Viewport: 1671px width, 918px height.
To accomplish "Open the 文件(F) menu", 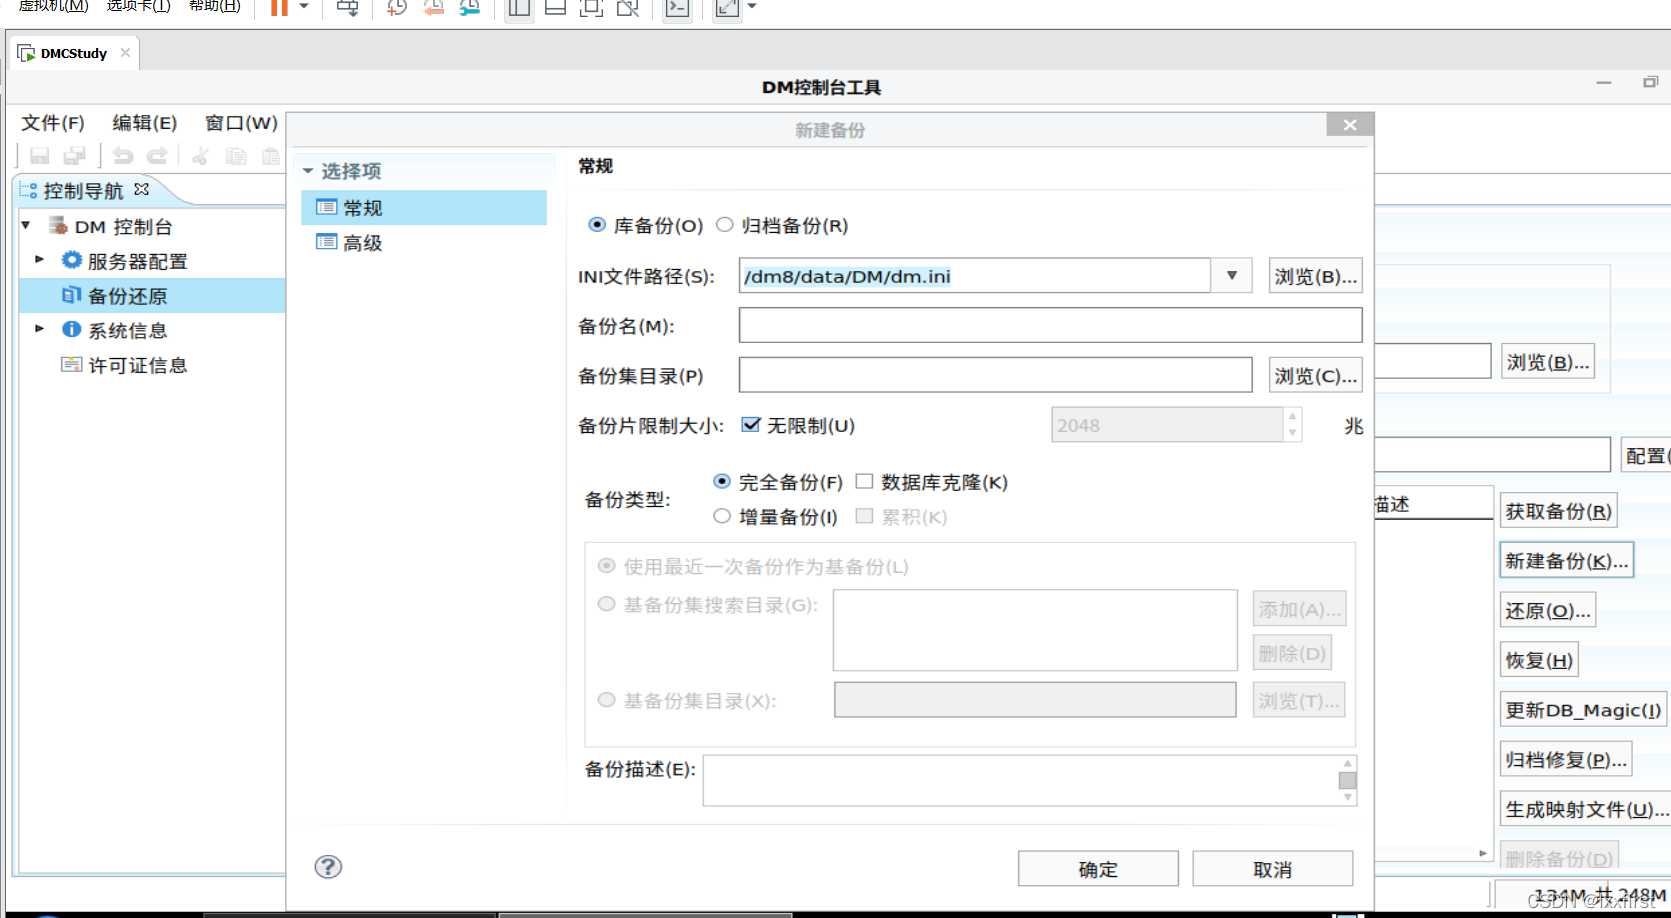I will click(53, 122).
